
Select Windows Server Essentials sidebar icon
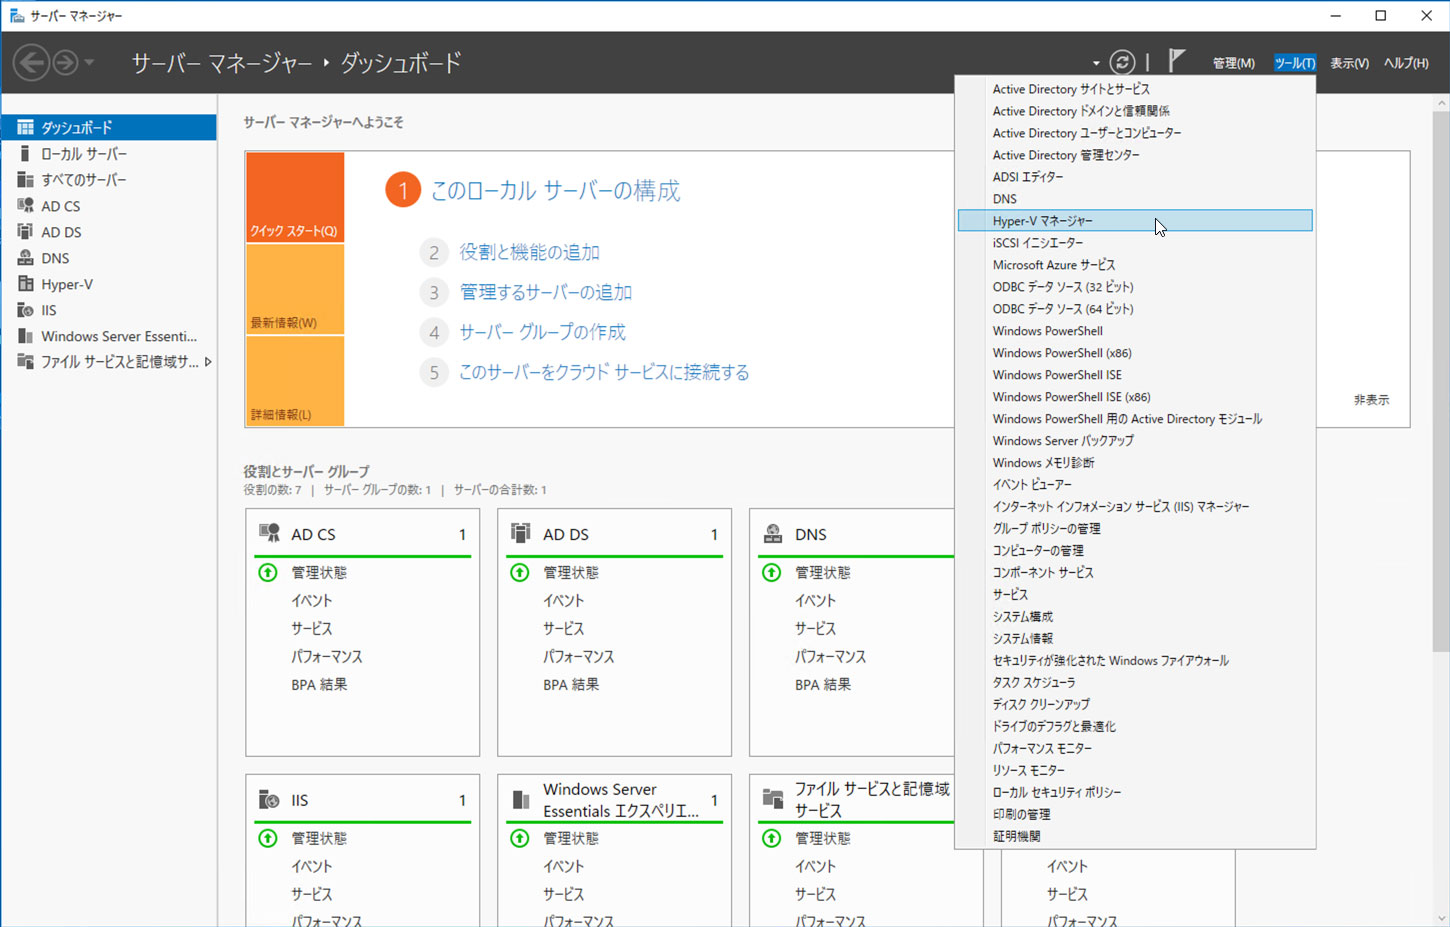tap(25, 335)
